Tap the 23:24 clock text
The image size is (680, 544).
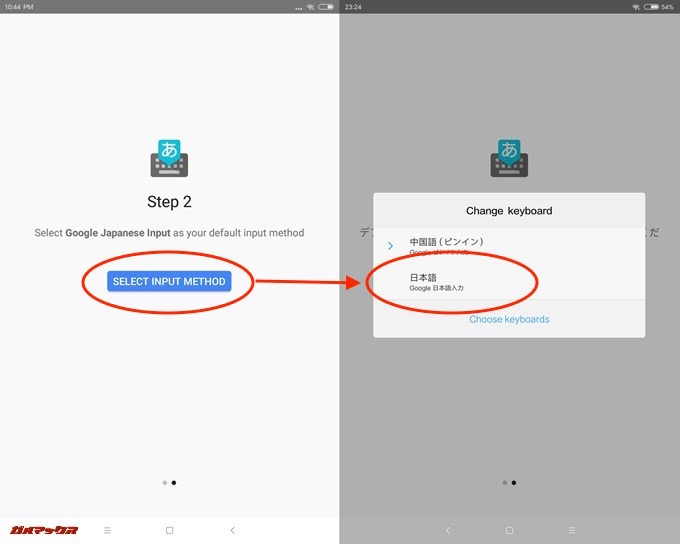tap(353, 7)
